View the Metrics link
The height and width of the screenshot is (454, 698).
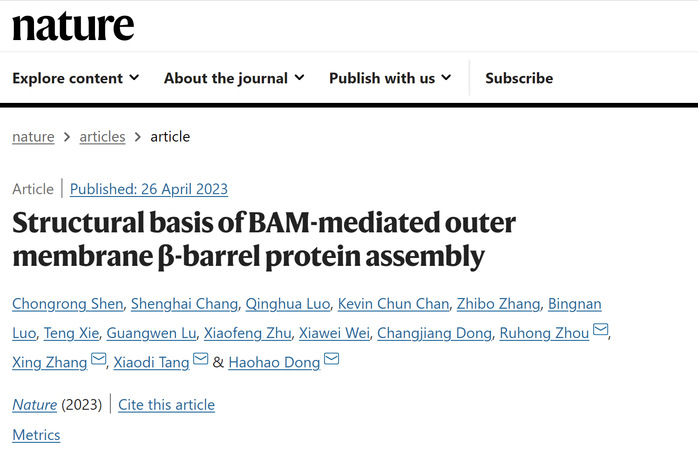click(36, 435)
